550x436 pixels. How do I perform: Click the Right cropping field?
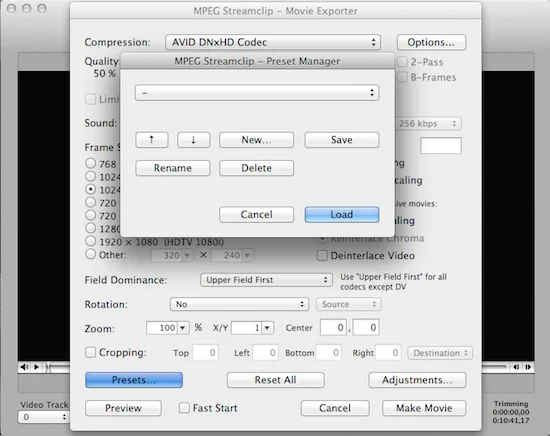pos(388,353)
